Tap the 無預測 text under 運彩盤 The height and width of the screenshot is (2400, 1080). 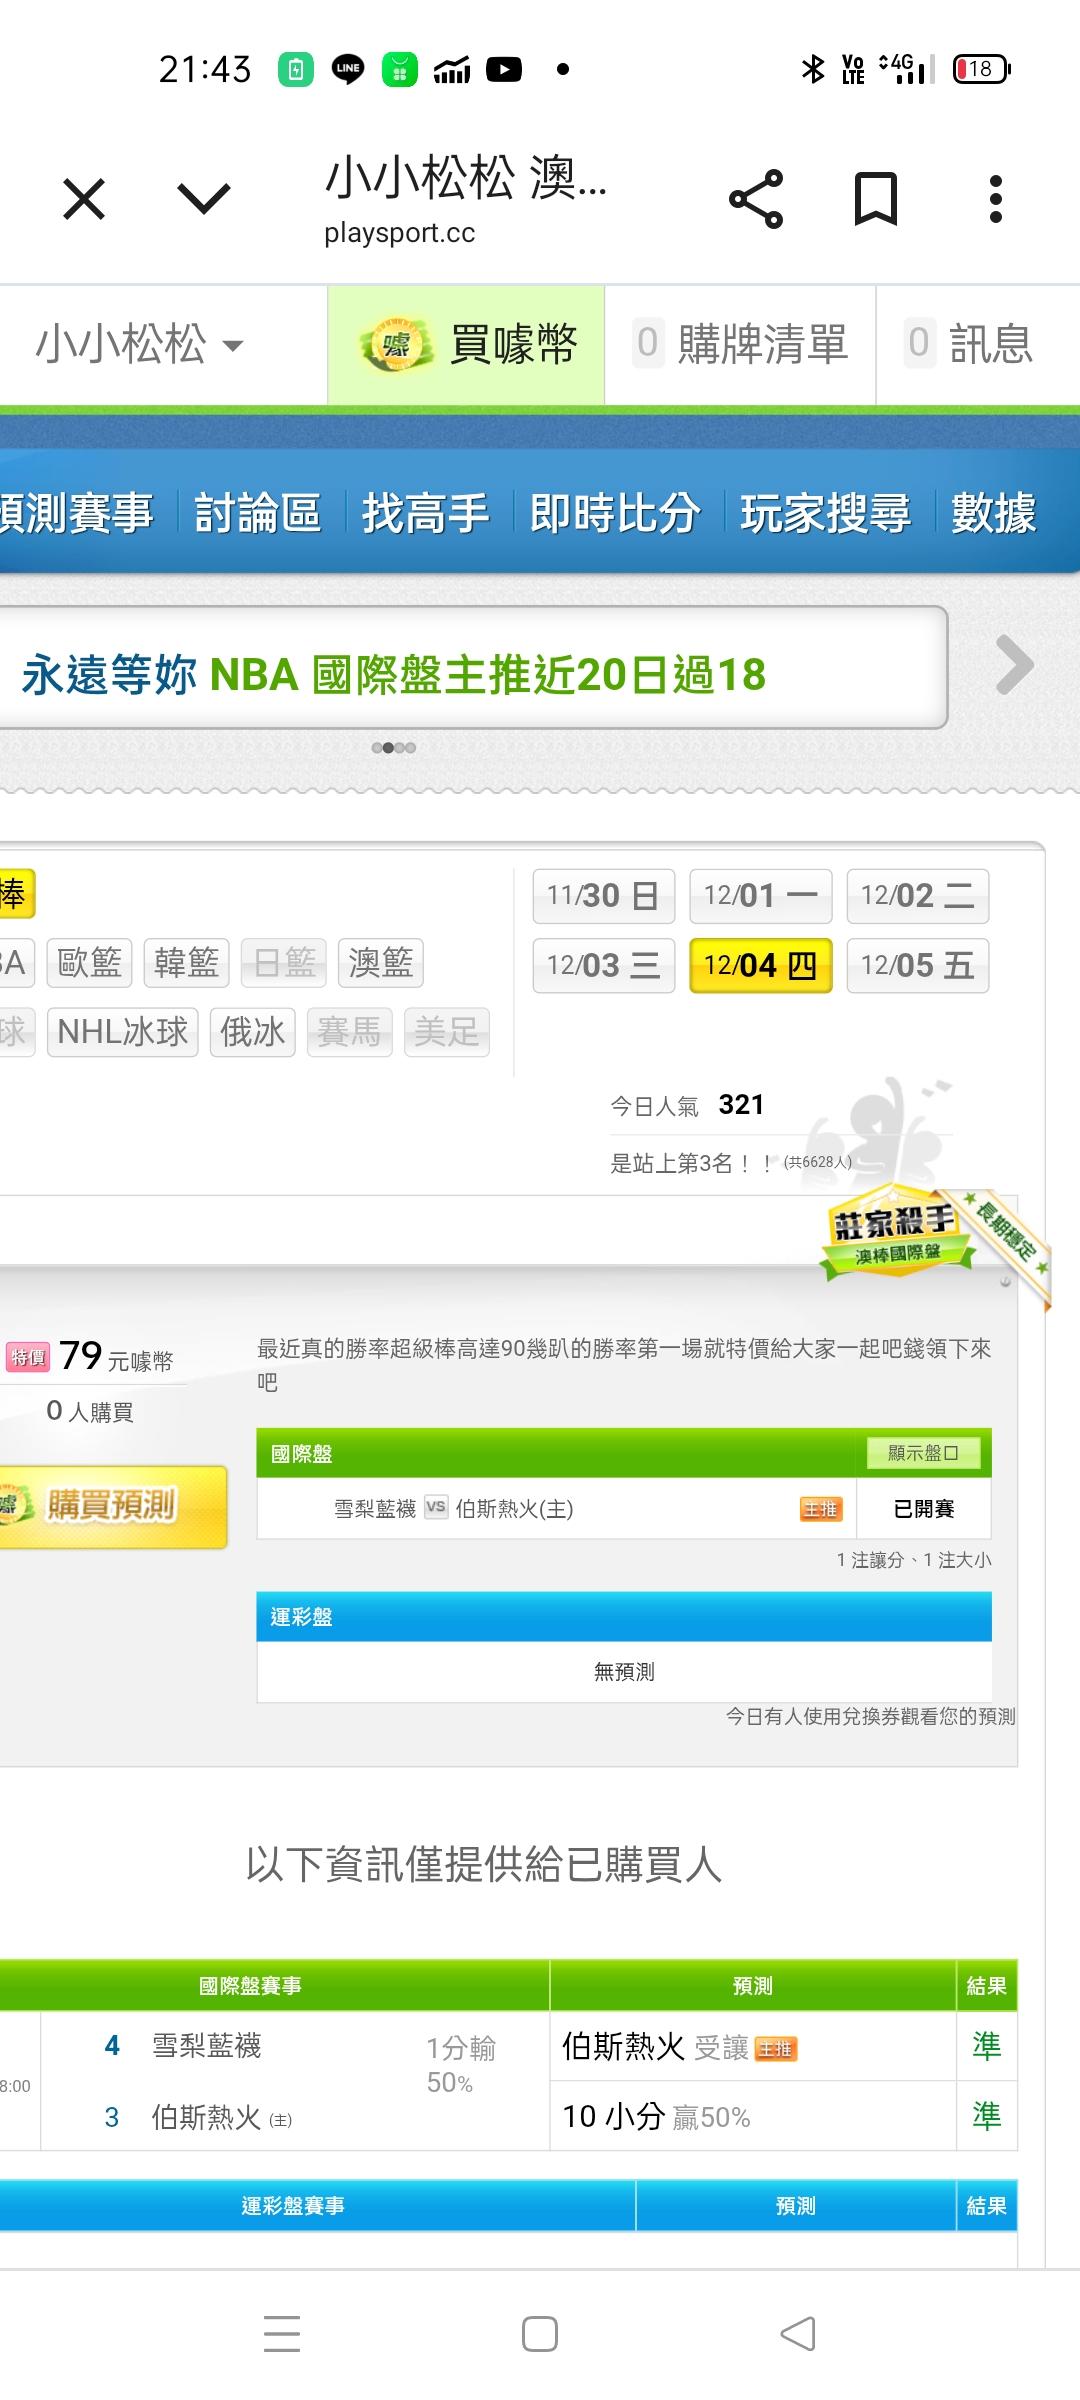pyautogui.click(x=624, y=1671)
